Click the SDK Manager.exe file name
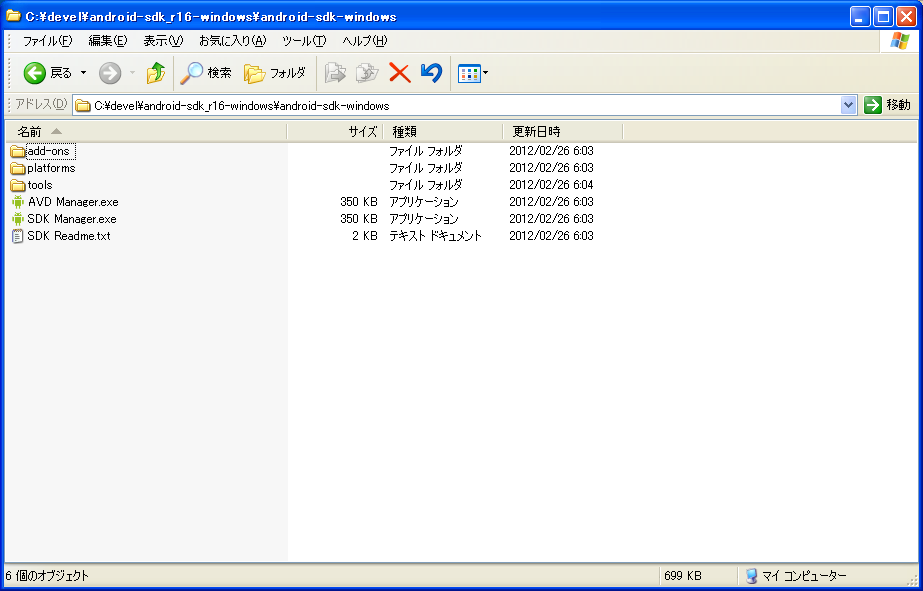The image size is (923, 591). point(72,219)
